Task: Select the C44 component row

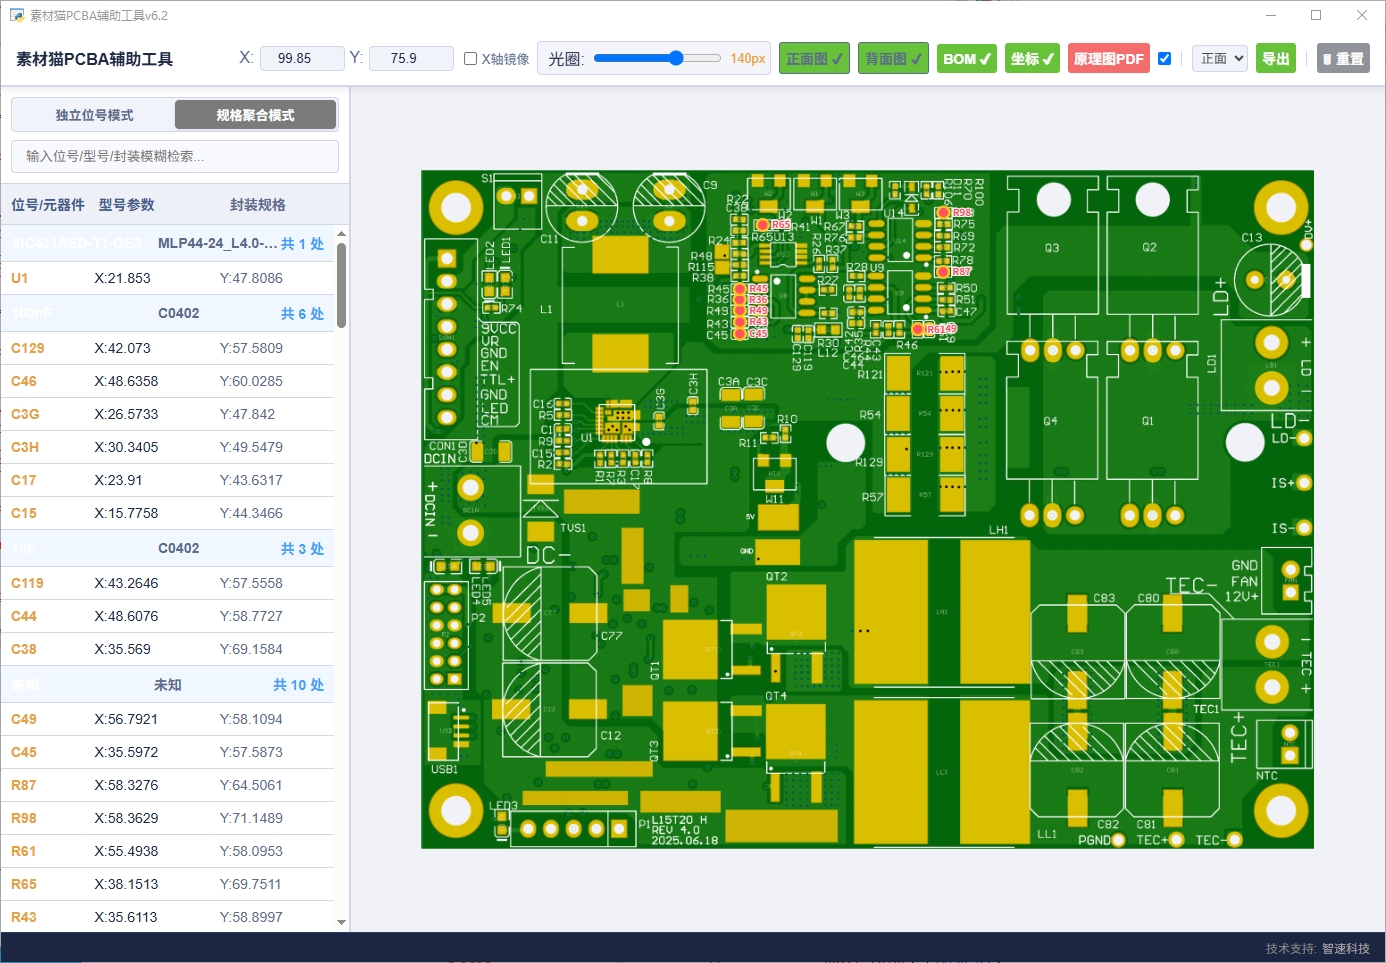Action: pos(168,617)
